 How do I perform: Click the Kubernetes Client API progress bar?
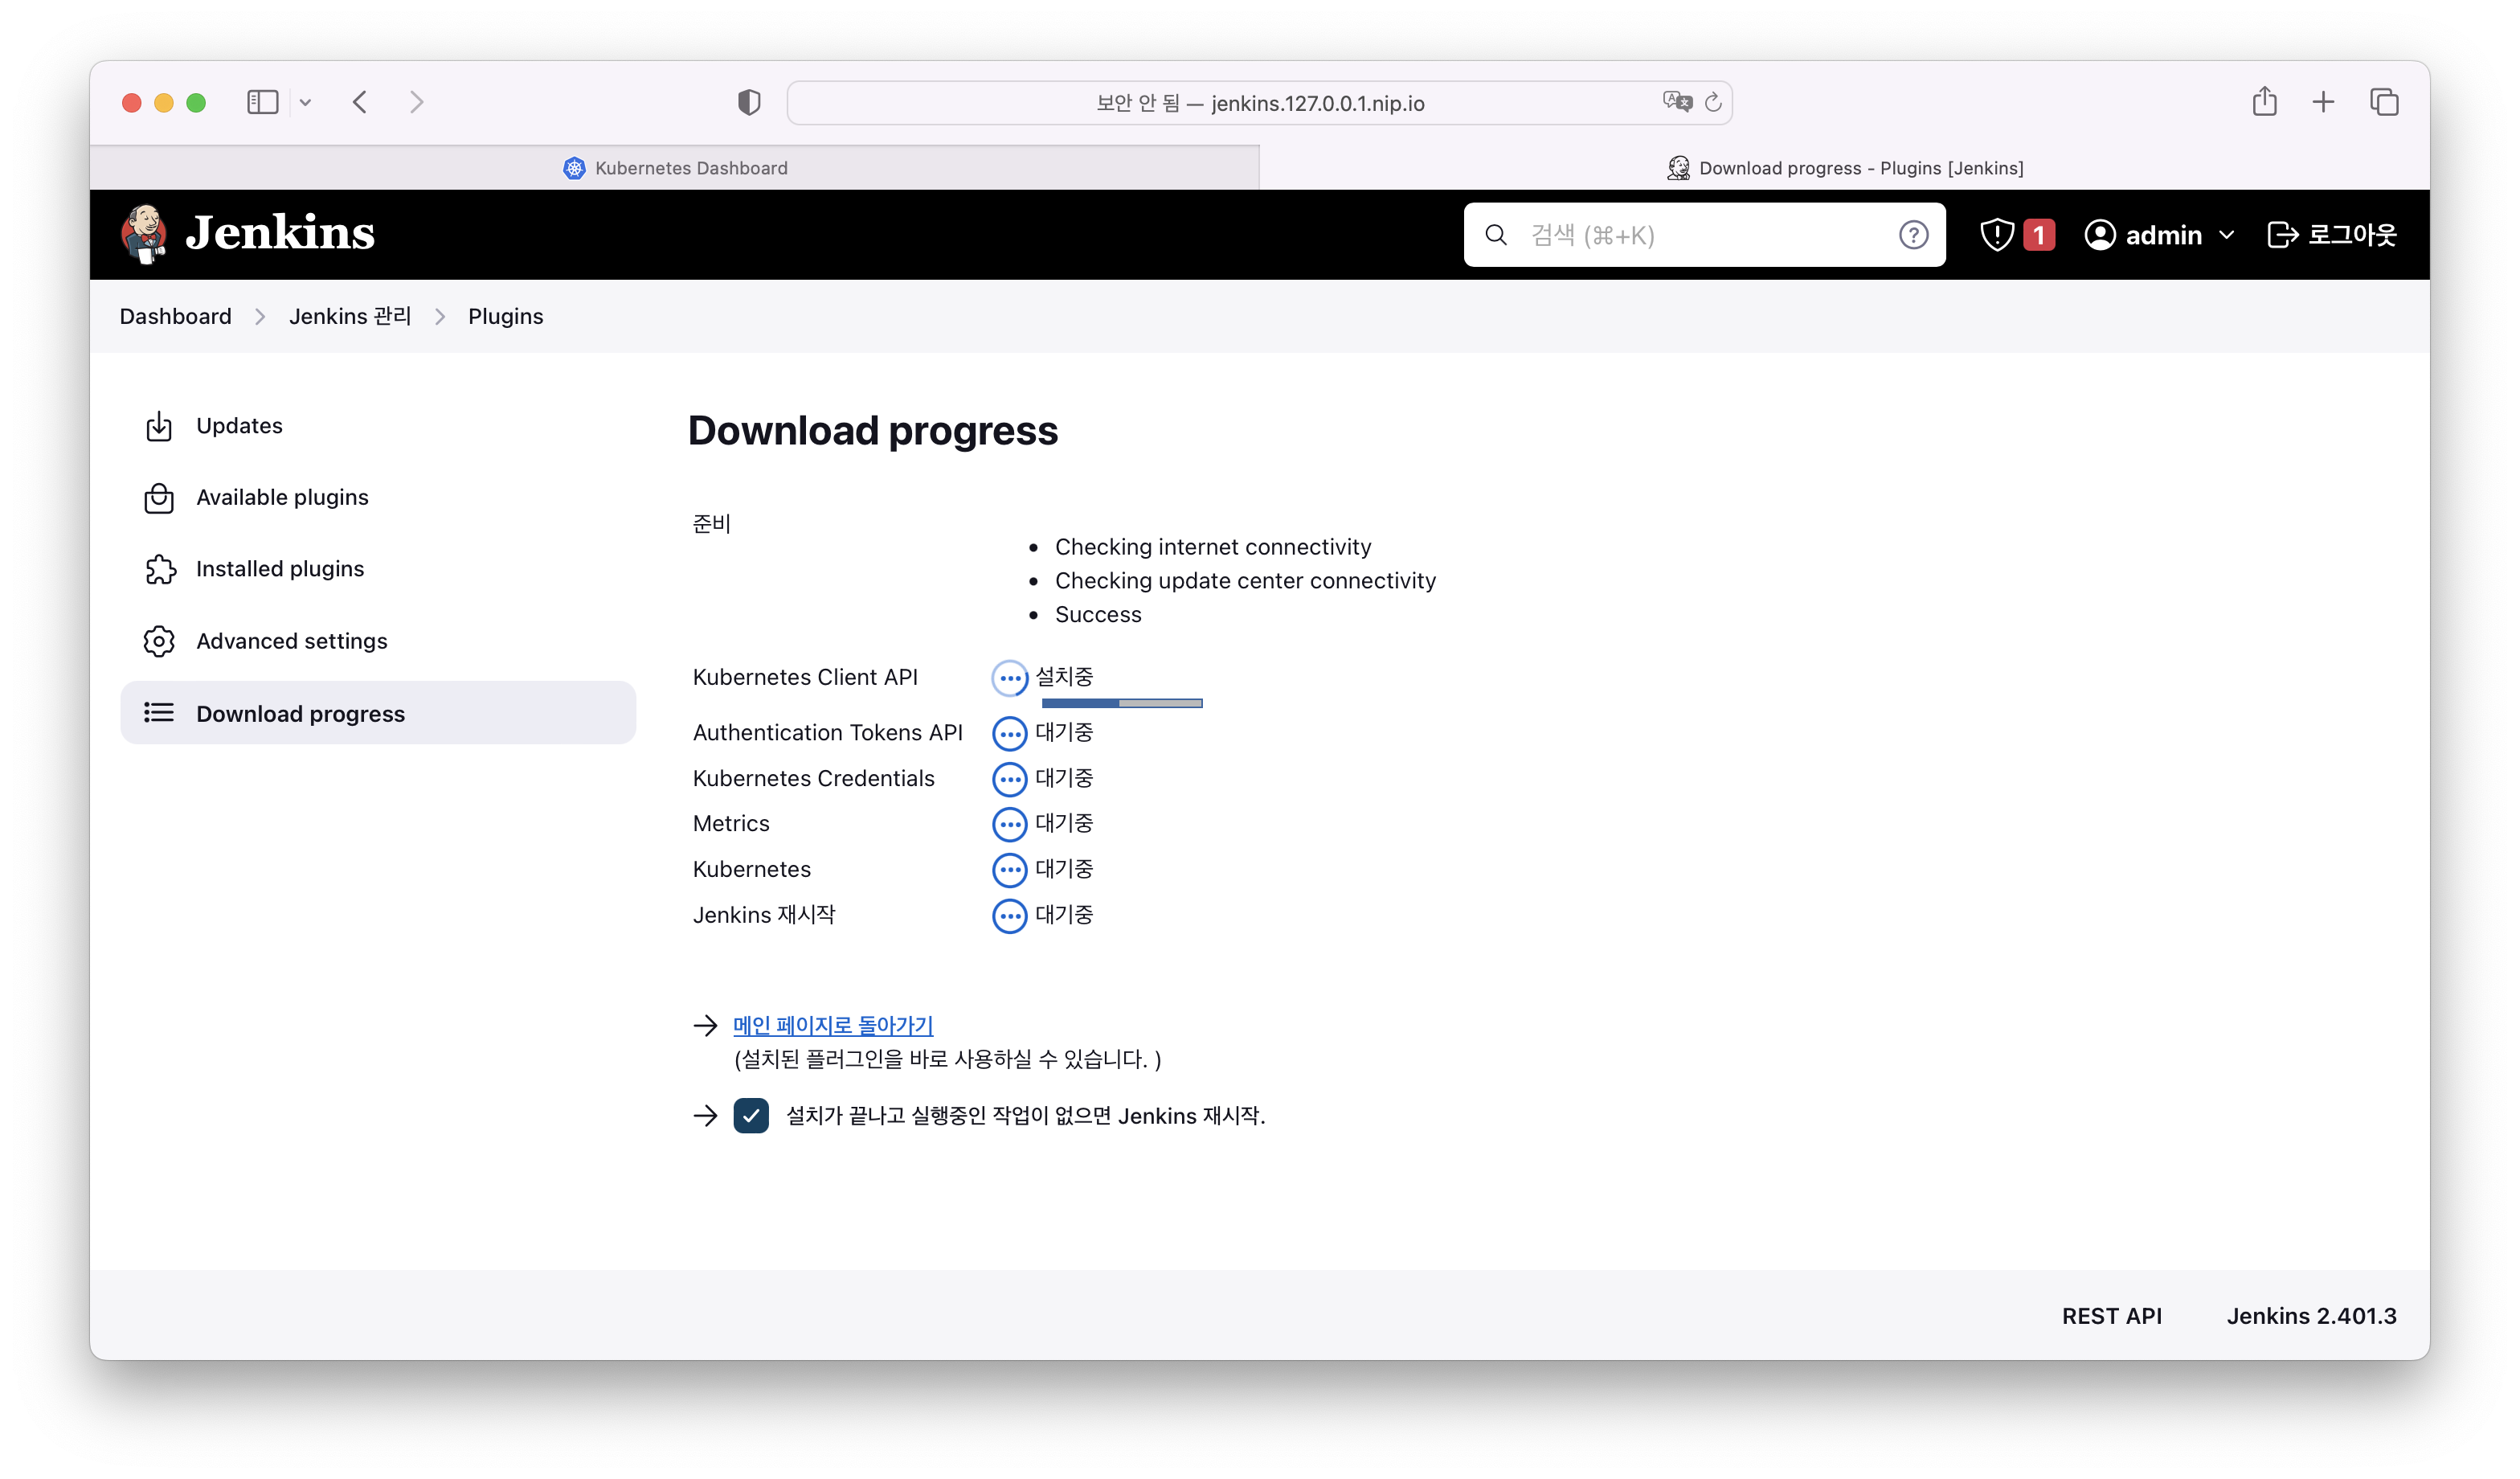(1122, 704)
